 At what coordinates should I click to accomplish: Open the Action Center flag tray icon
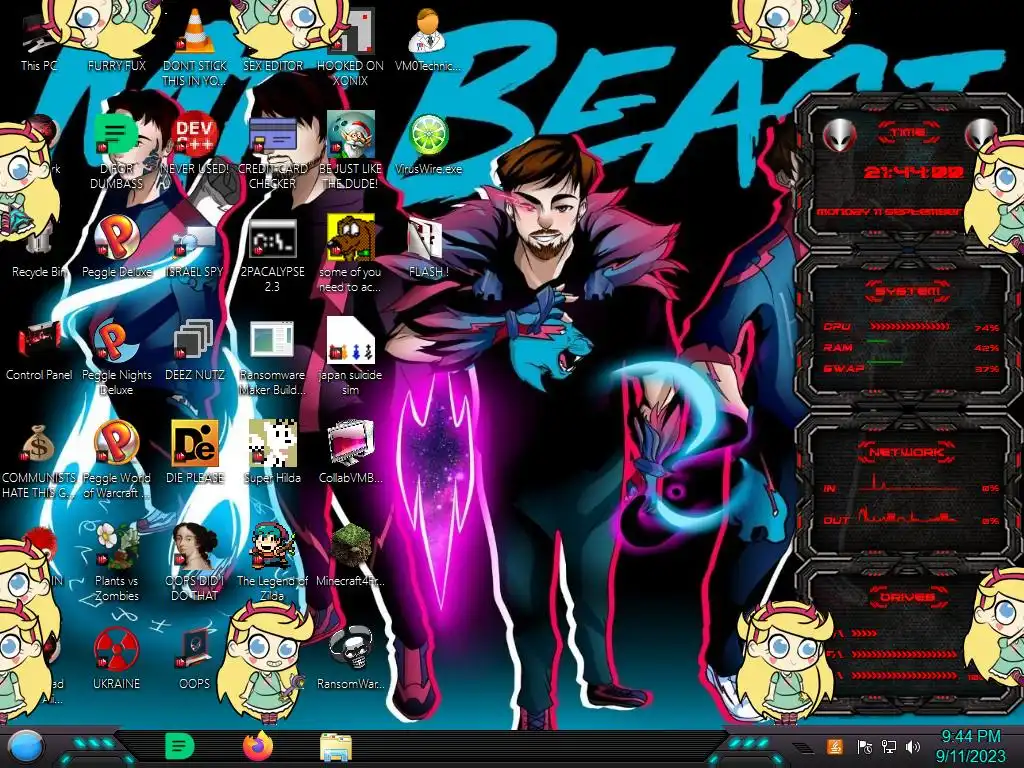[x=864, y=747]
